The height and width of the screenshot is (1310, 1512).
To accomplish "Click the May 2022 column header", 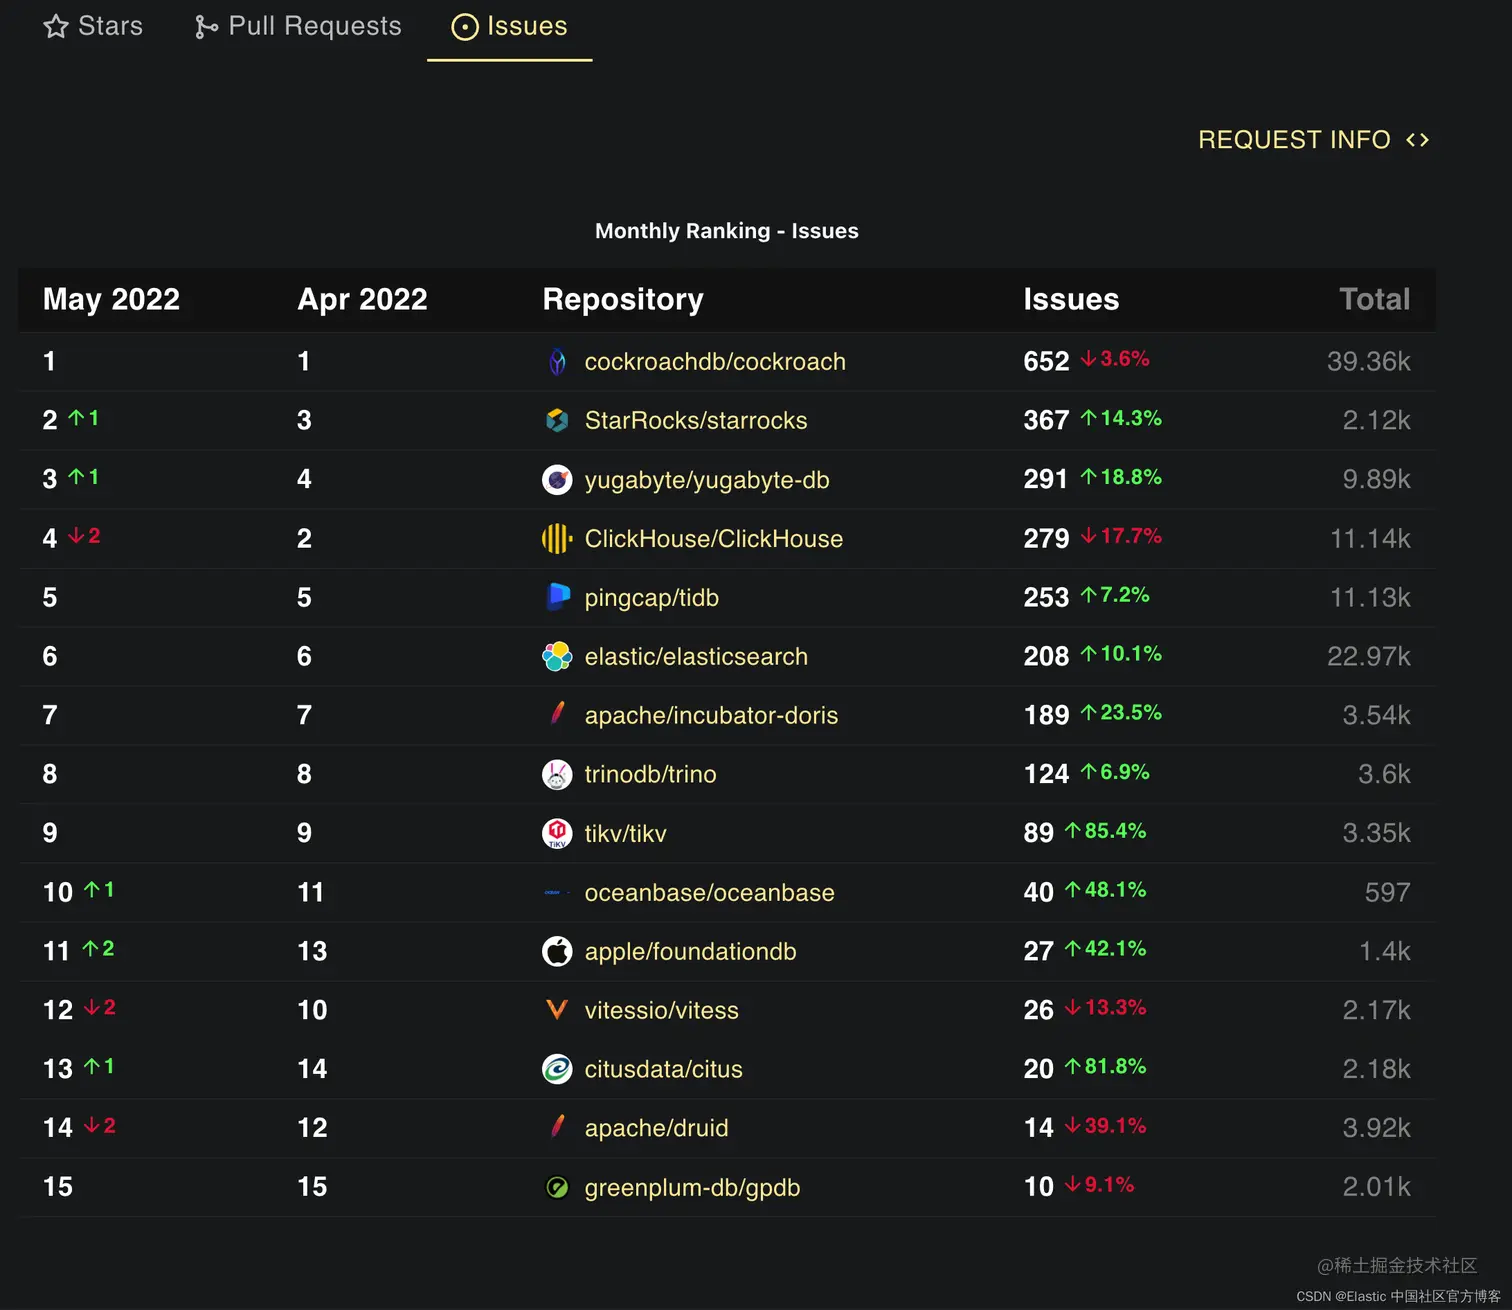I will (x=111, y=299).
